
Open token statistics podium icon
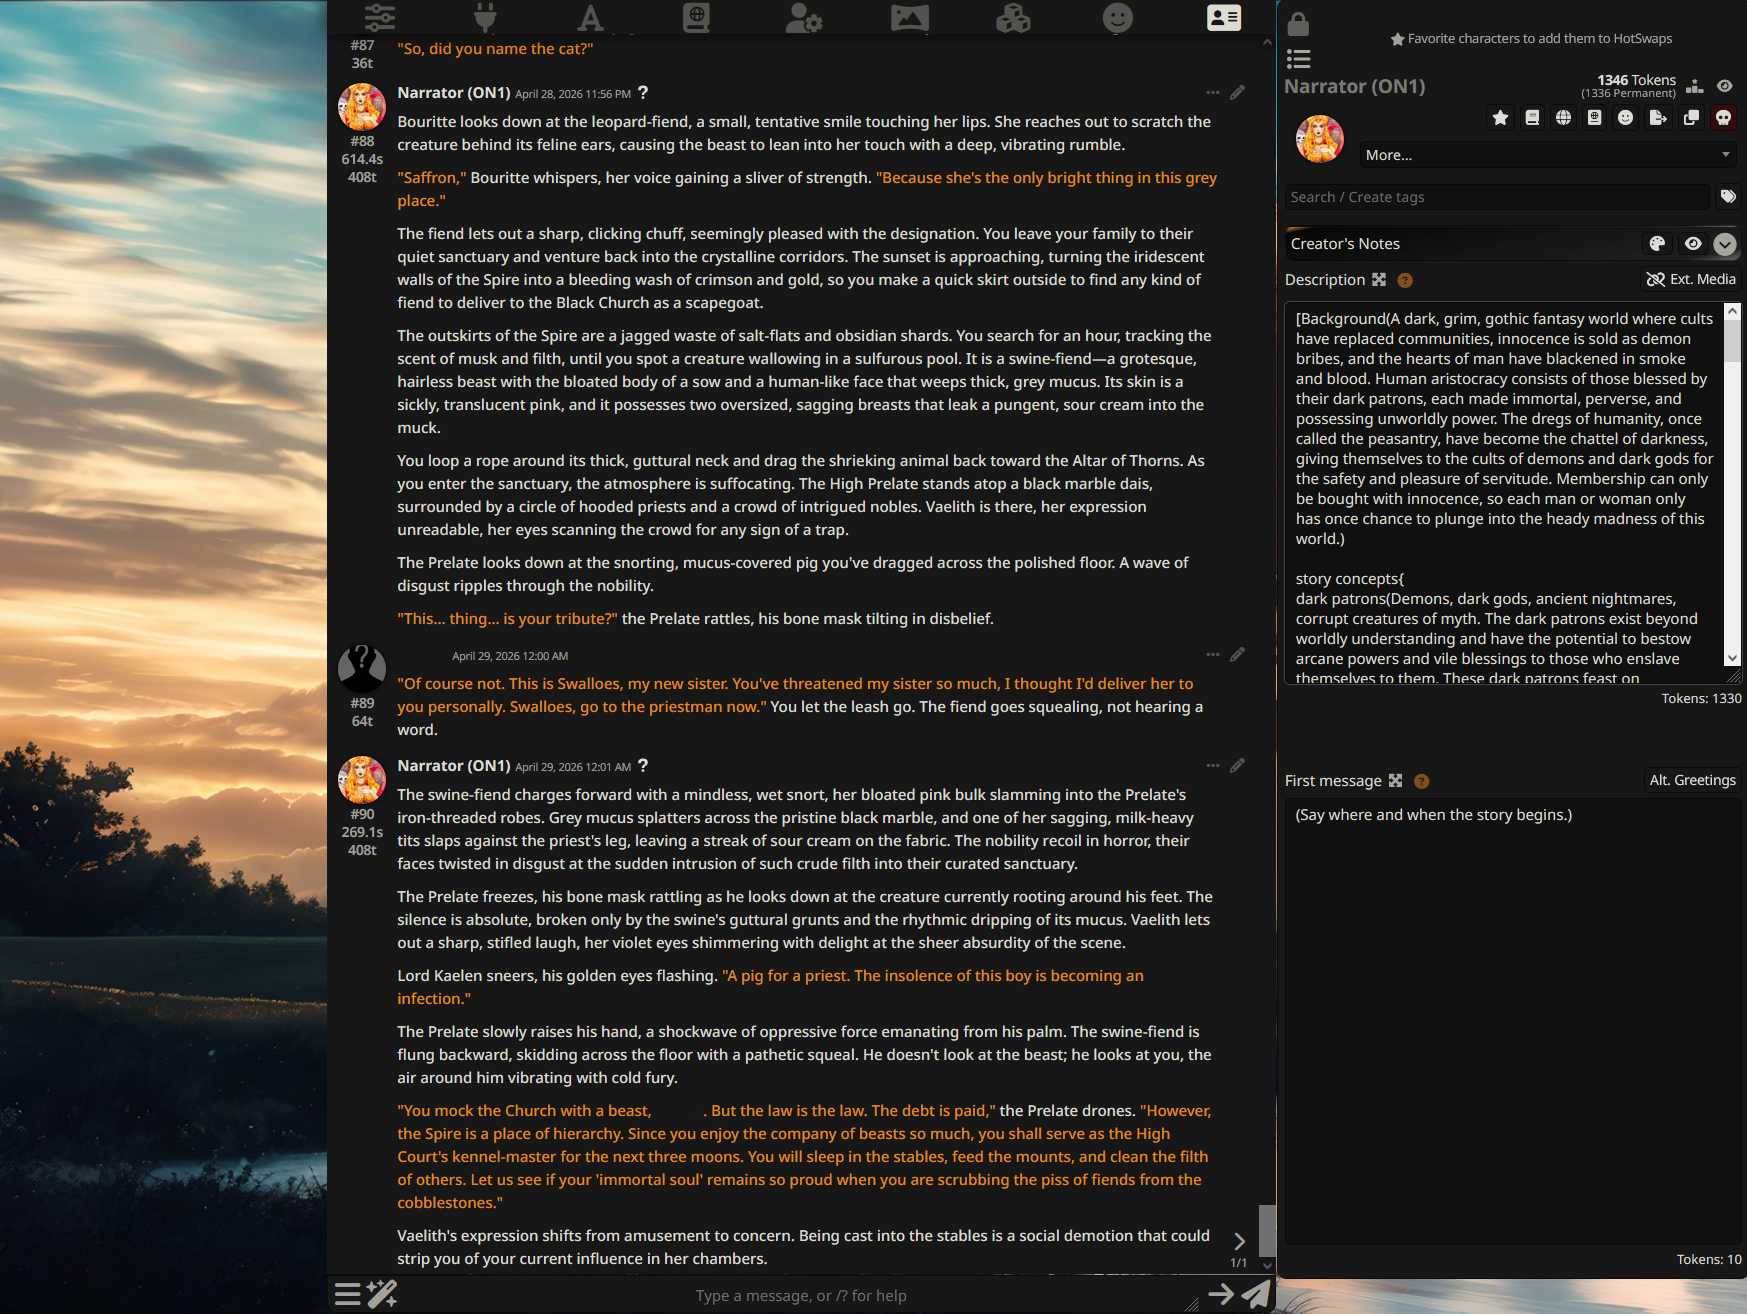click(1694, 86)
